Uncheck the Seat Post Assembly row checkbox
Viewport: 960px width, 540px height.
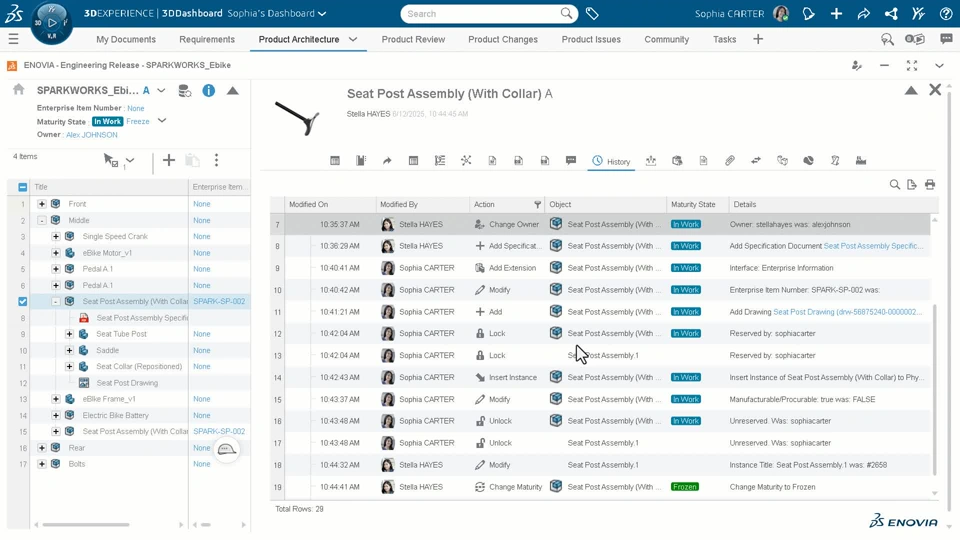[x=23, y=301]
